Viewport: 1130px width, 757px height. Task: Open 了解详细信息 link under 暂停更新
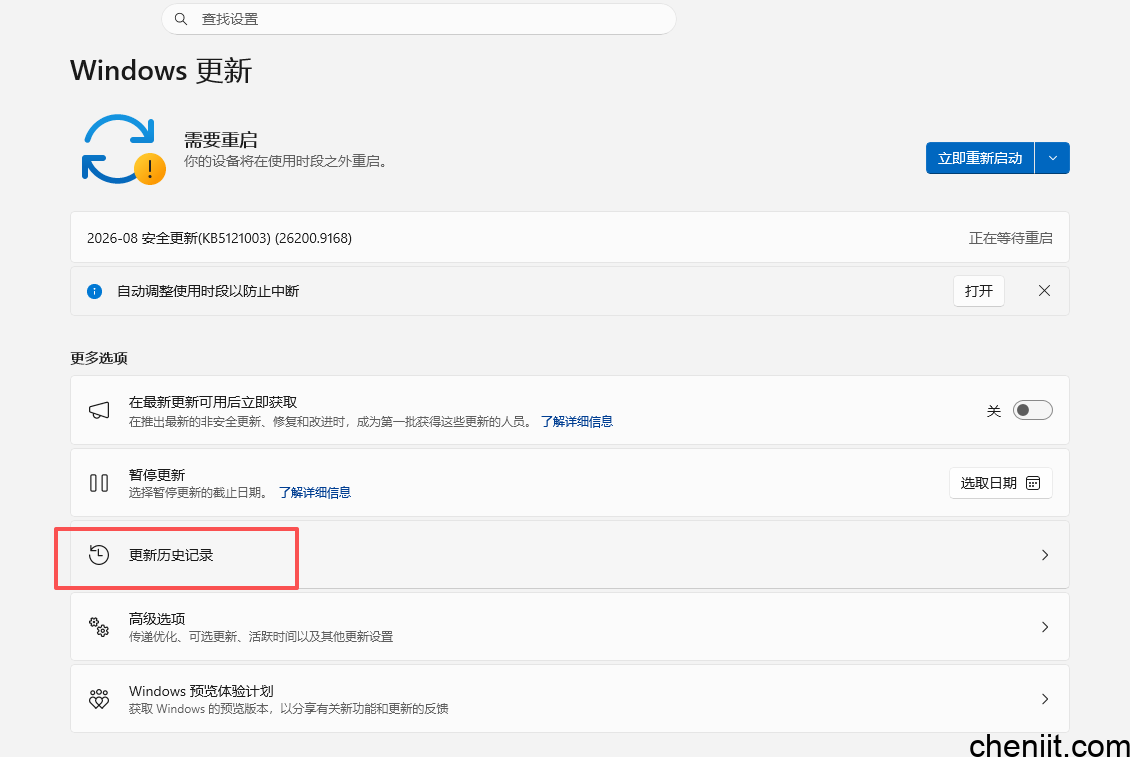pyautogui.click(x=315, y=492)
